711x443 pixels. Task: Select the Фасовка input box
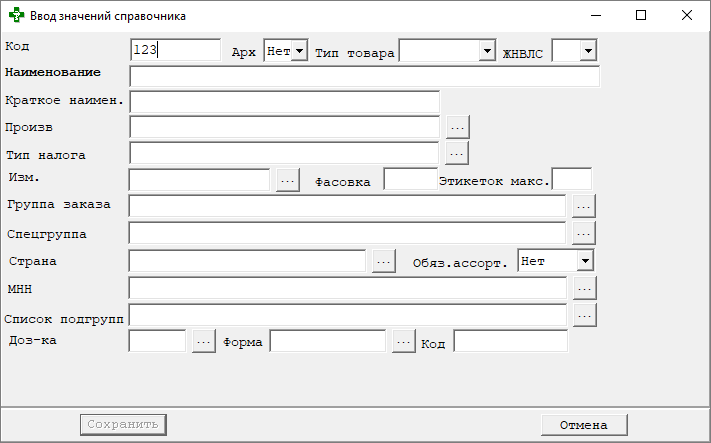pyautogui.click(x=409, y=179)
